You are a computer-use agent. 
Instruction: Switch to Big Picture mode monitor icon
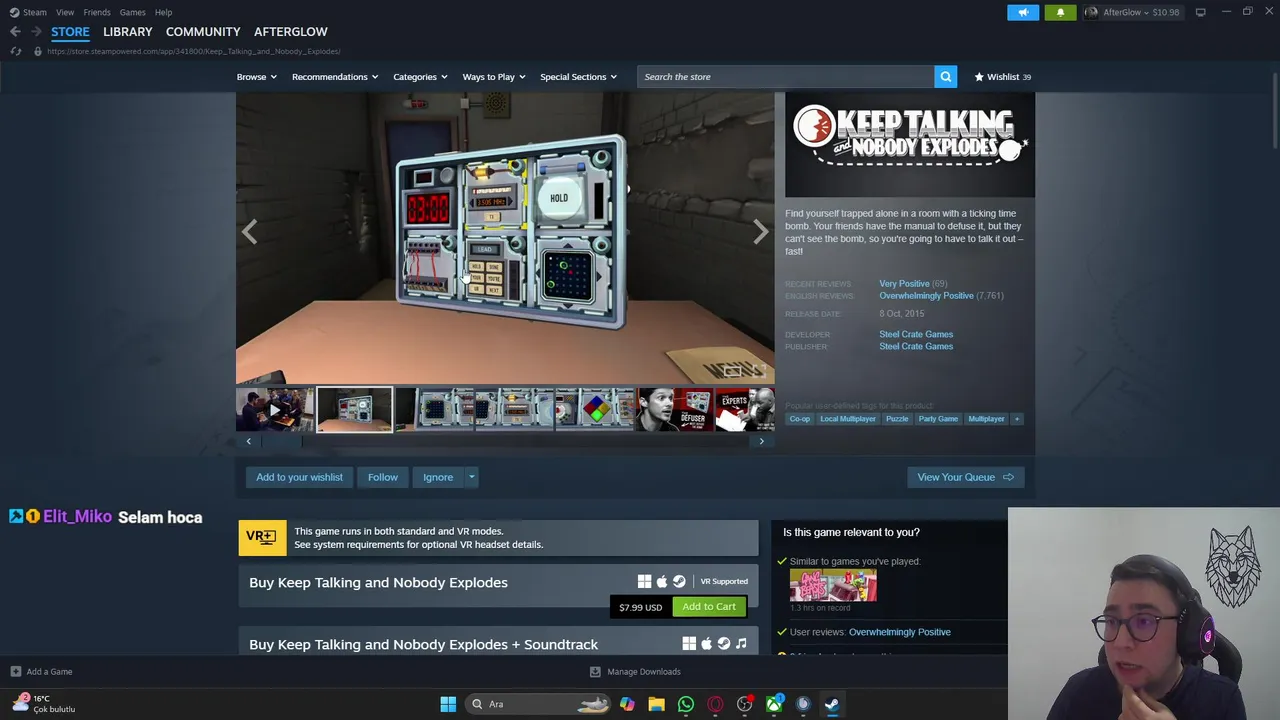pos(1200,12)
